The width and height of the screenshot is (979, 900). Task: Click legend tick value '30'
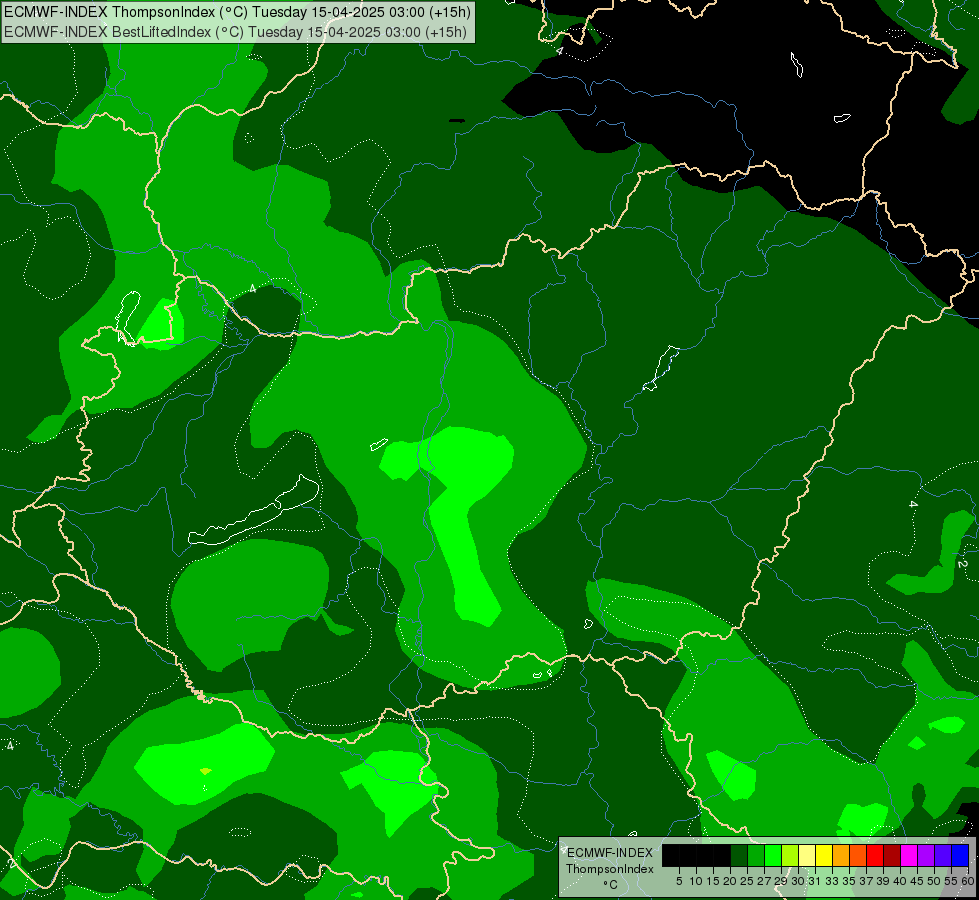(x=798, y=881)
